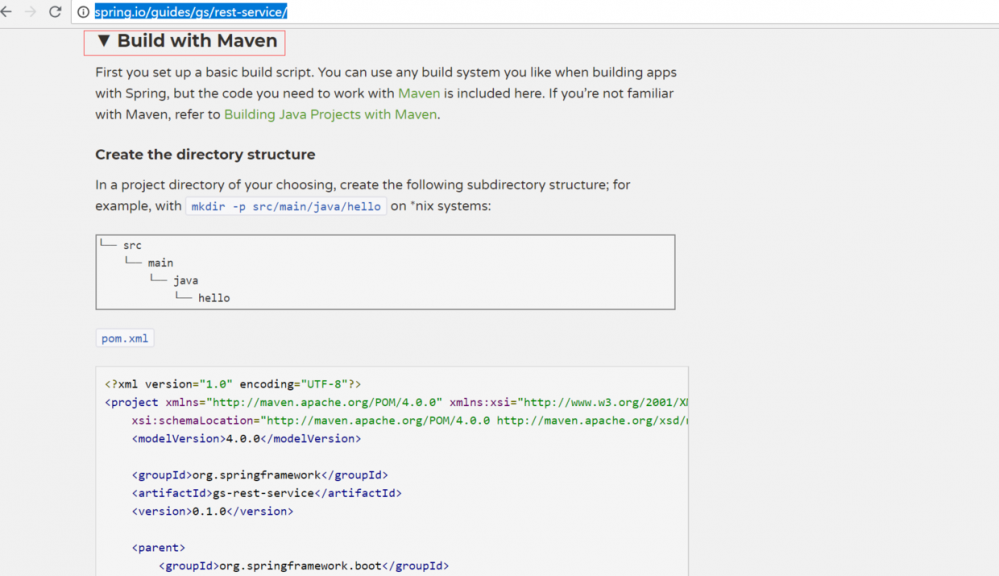Image resolution: width=999 pixels, height=576 pixels.
Task: Click the browser back arrow
Action: click(8, 12)
